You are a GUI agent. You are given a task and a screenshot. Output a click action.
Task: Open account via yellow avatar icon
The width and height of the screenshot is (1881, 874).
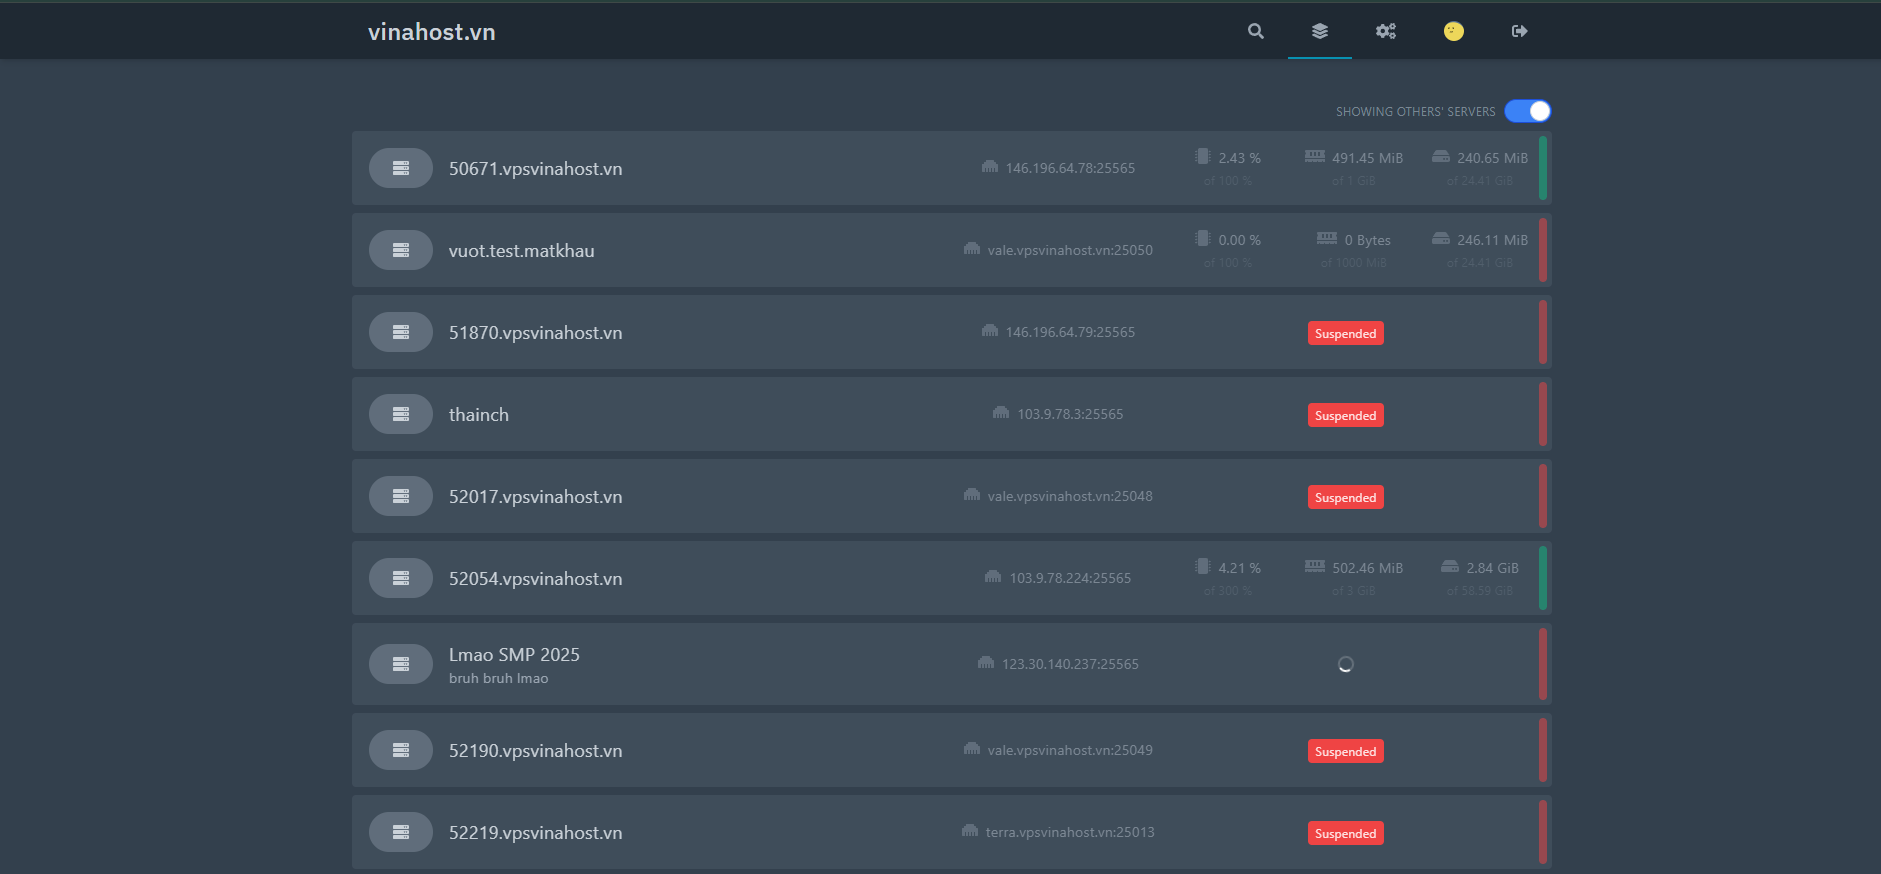(x=1453, y=31)
